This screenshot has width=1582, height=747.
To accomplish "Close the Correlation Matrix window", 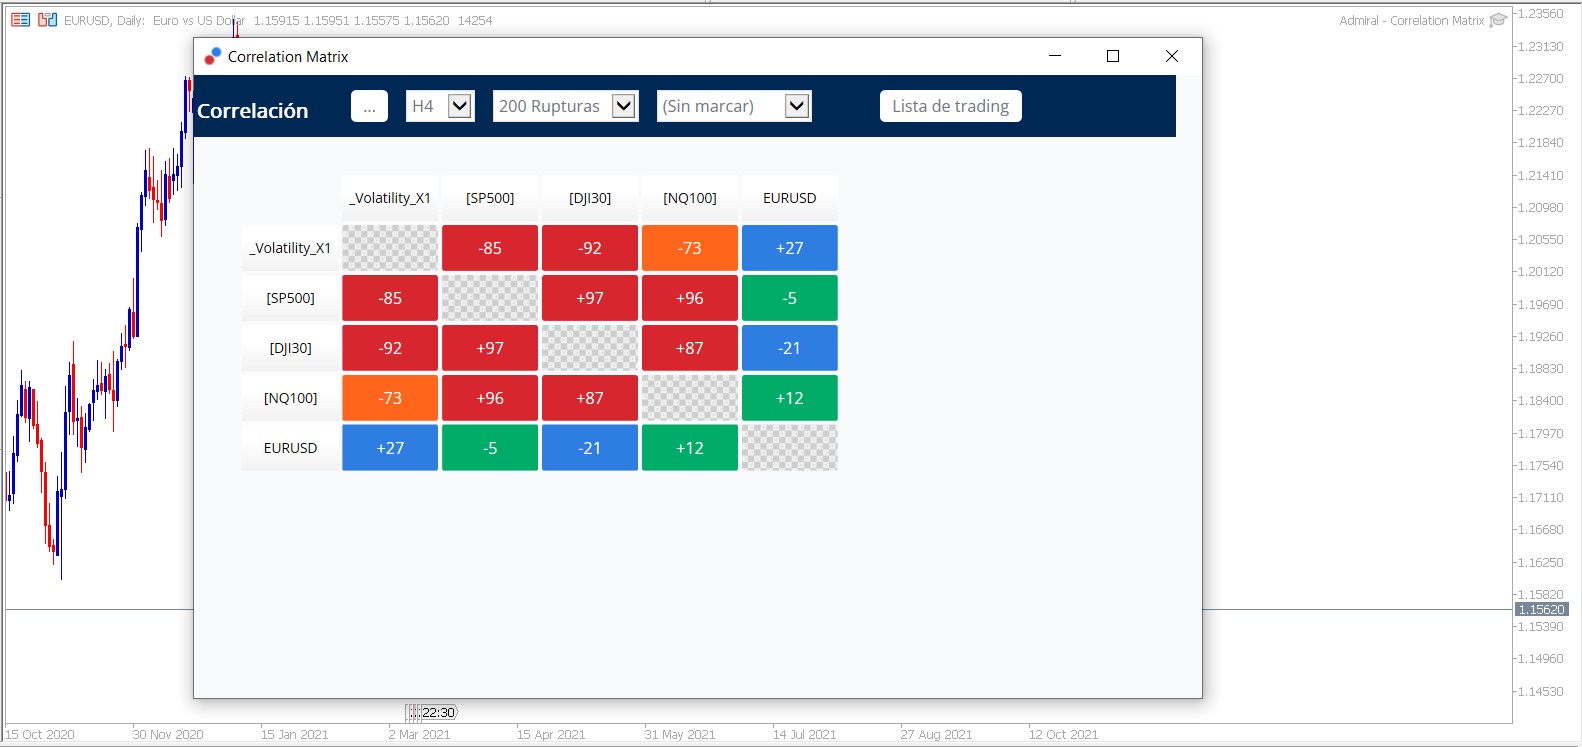I will (1172, 56).
